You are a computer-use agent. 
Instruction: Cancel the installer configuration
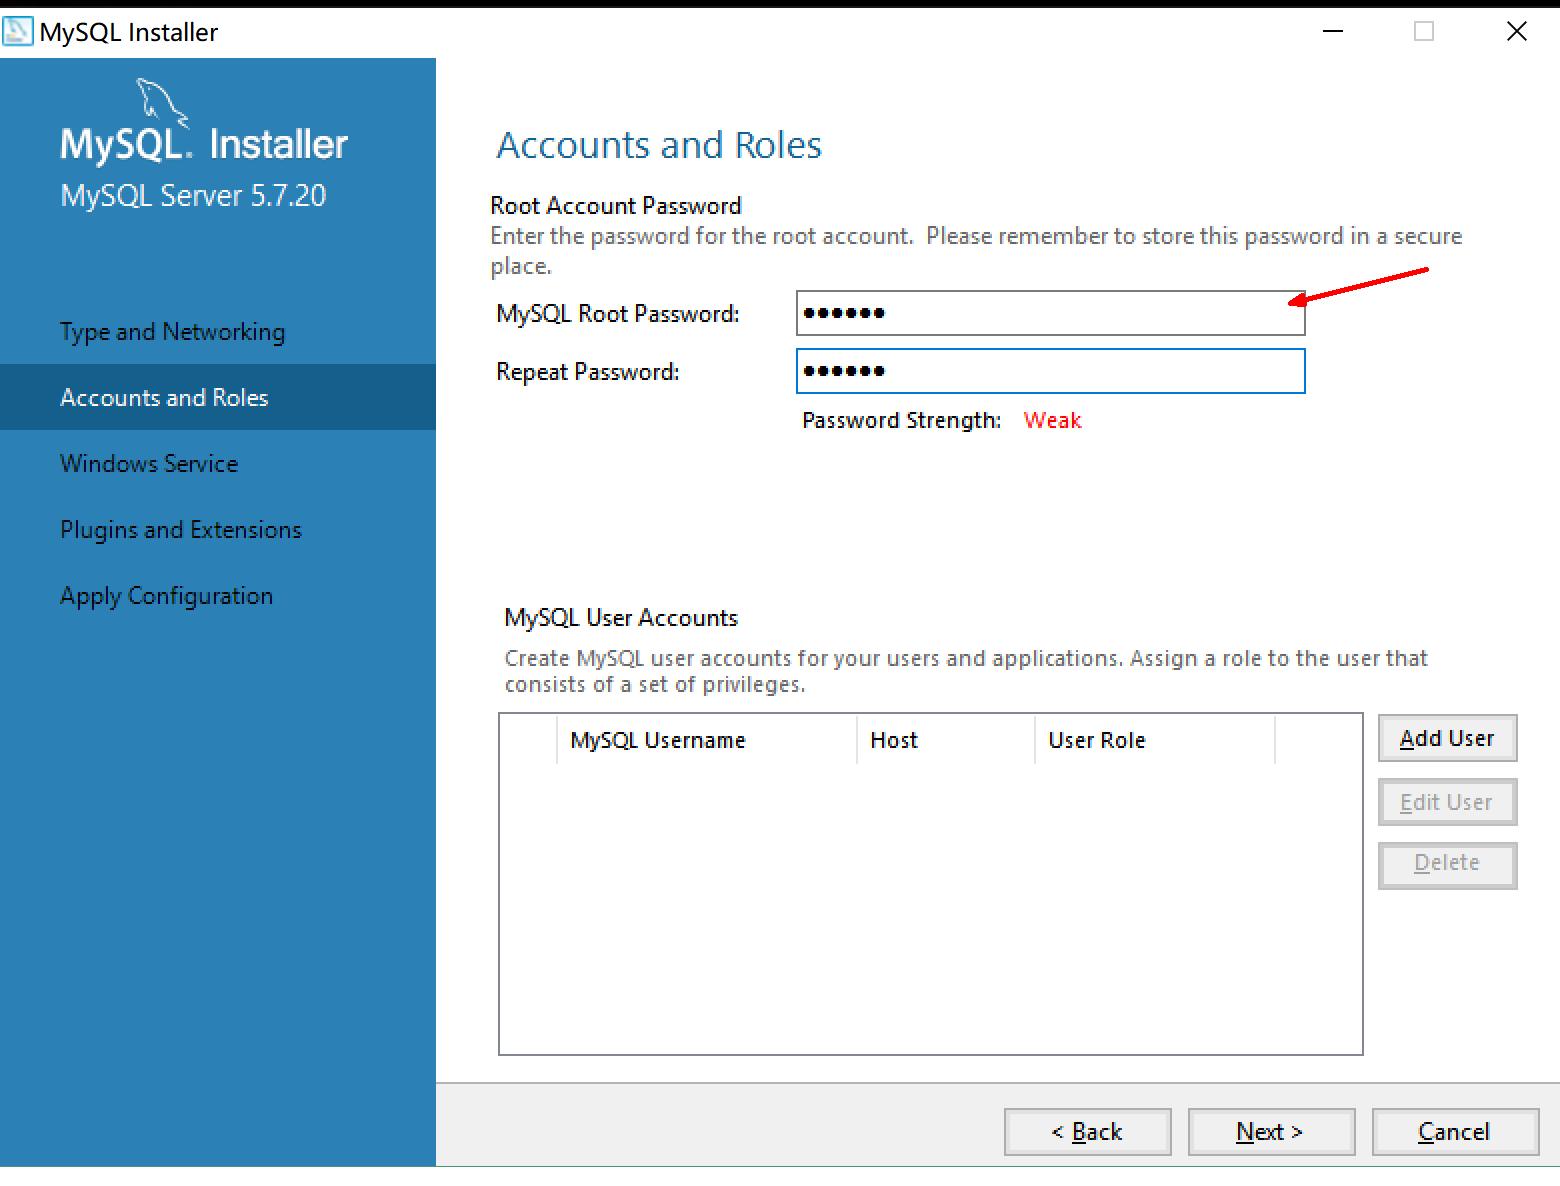pyautogui.click(x=1455, y=1132)
